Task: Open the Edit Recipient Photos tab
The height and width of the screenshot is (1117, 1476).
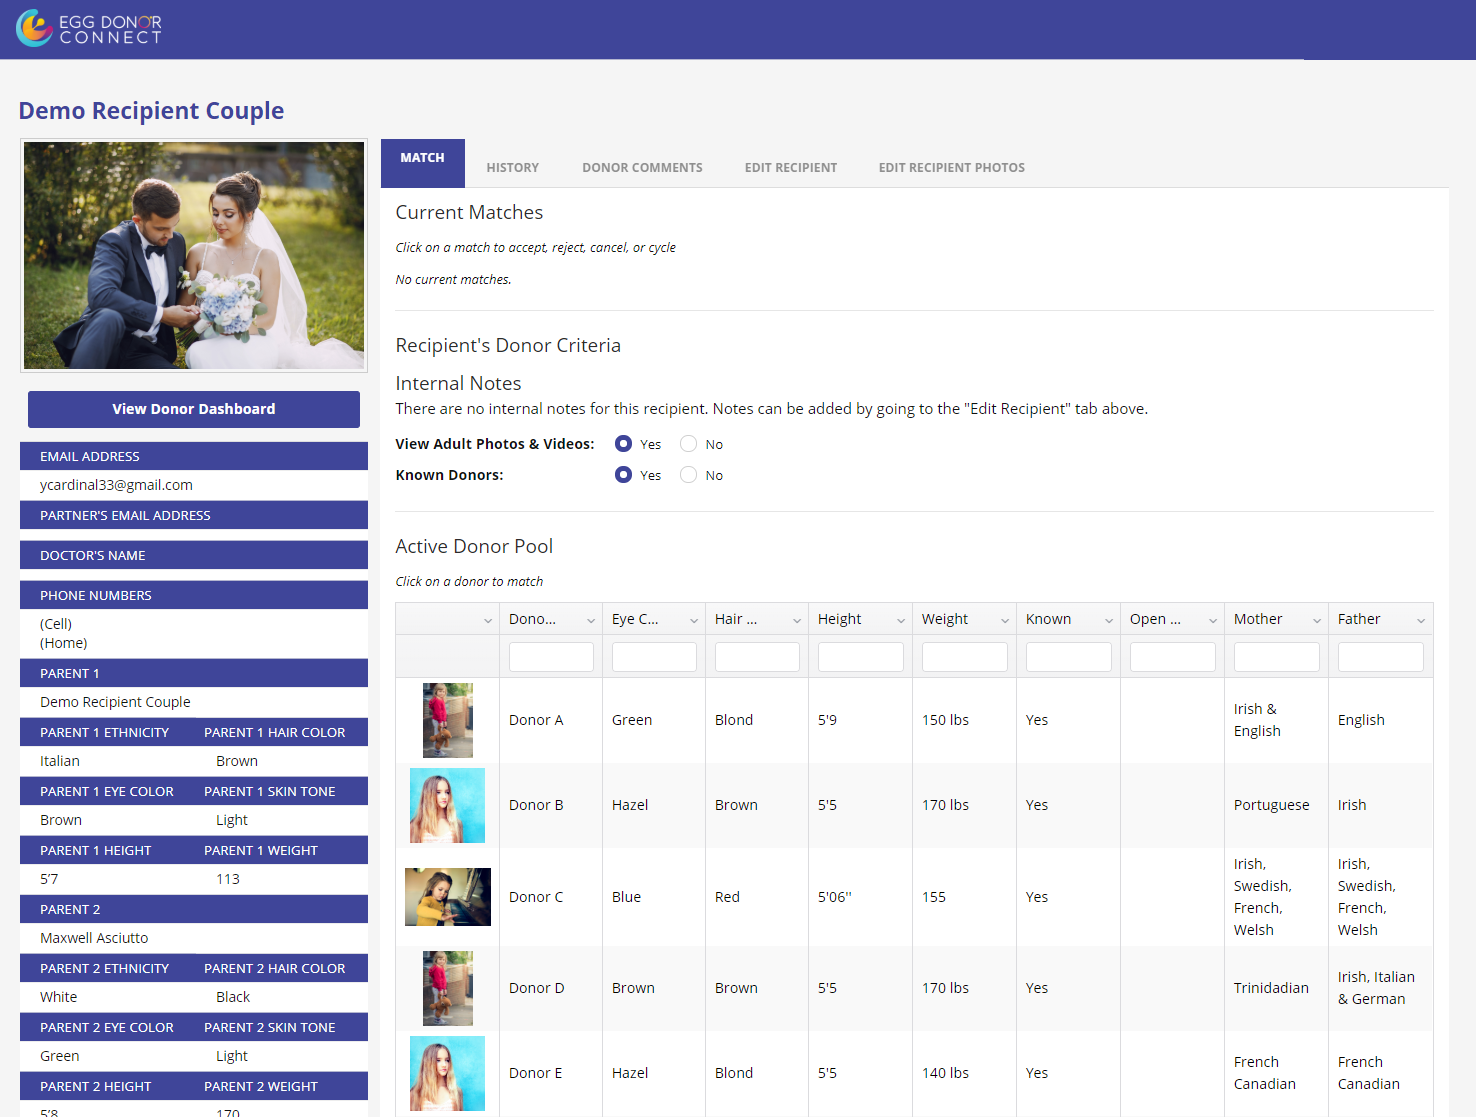Action: 951,168
